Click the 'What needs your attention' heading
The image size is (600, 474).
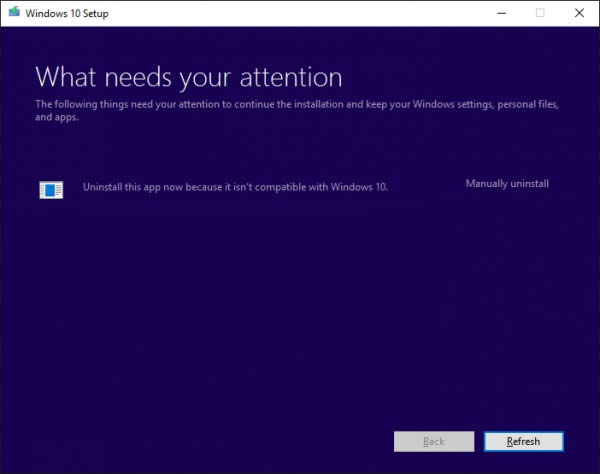click(x=189, y=77)
